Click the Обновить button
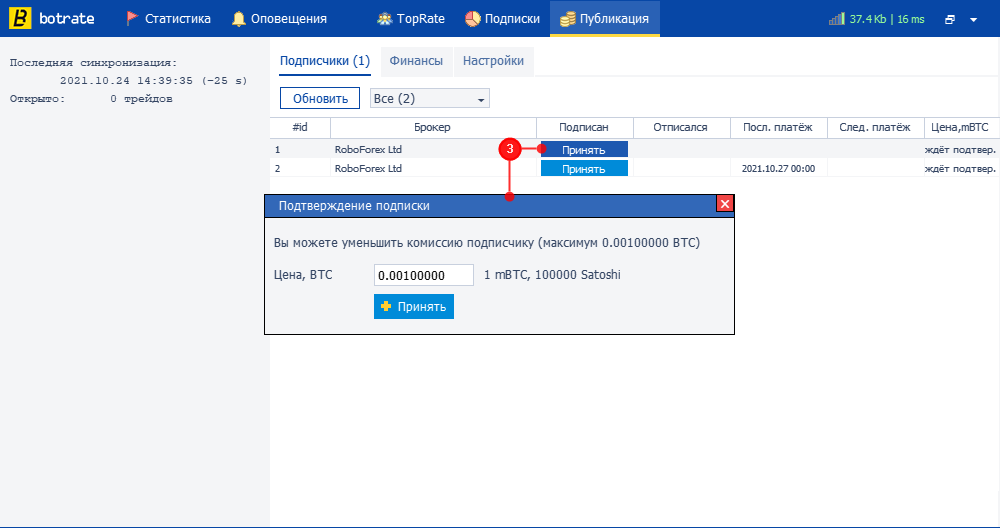 [x=320, y=98]
